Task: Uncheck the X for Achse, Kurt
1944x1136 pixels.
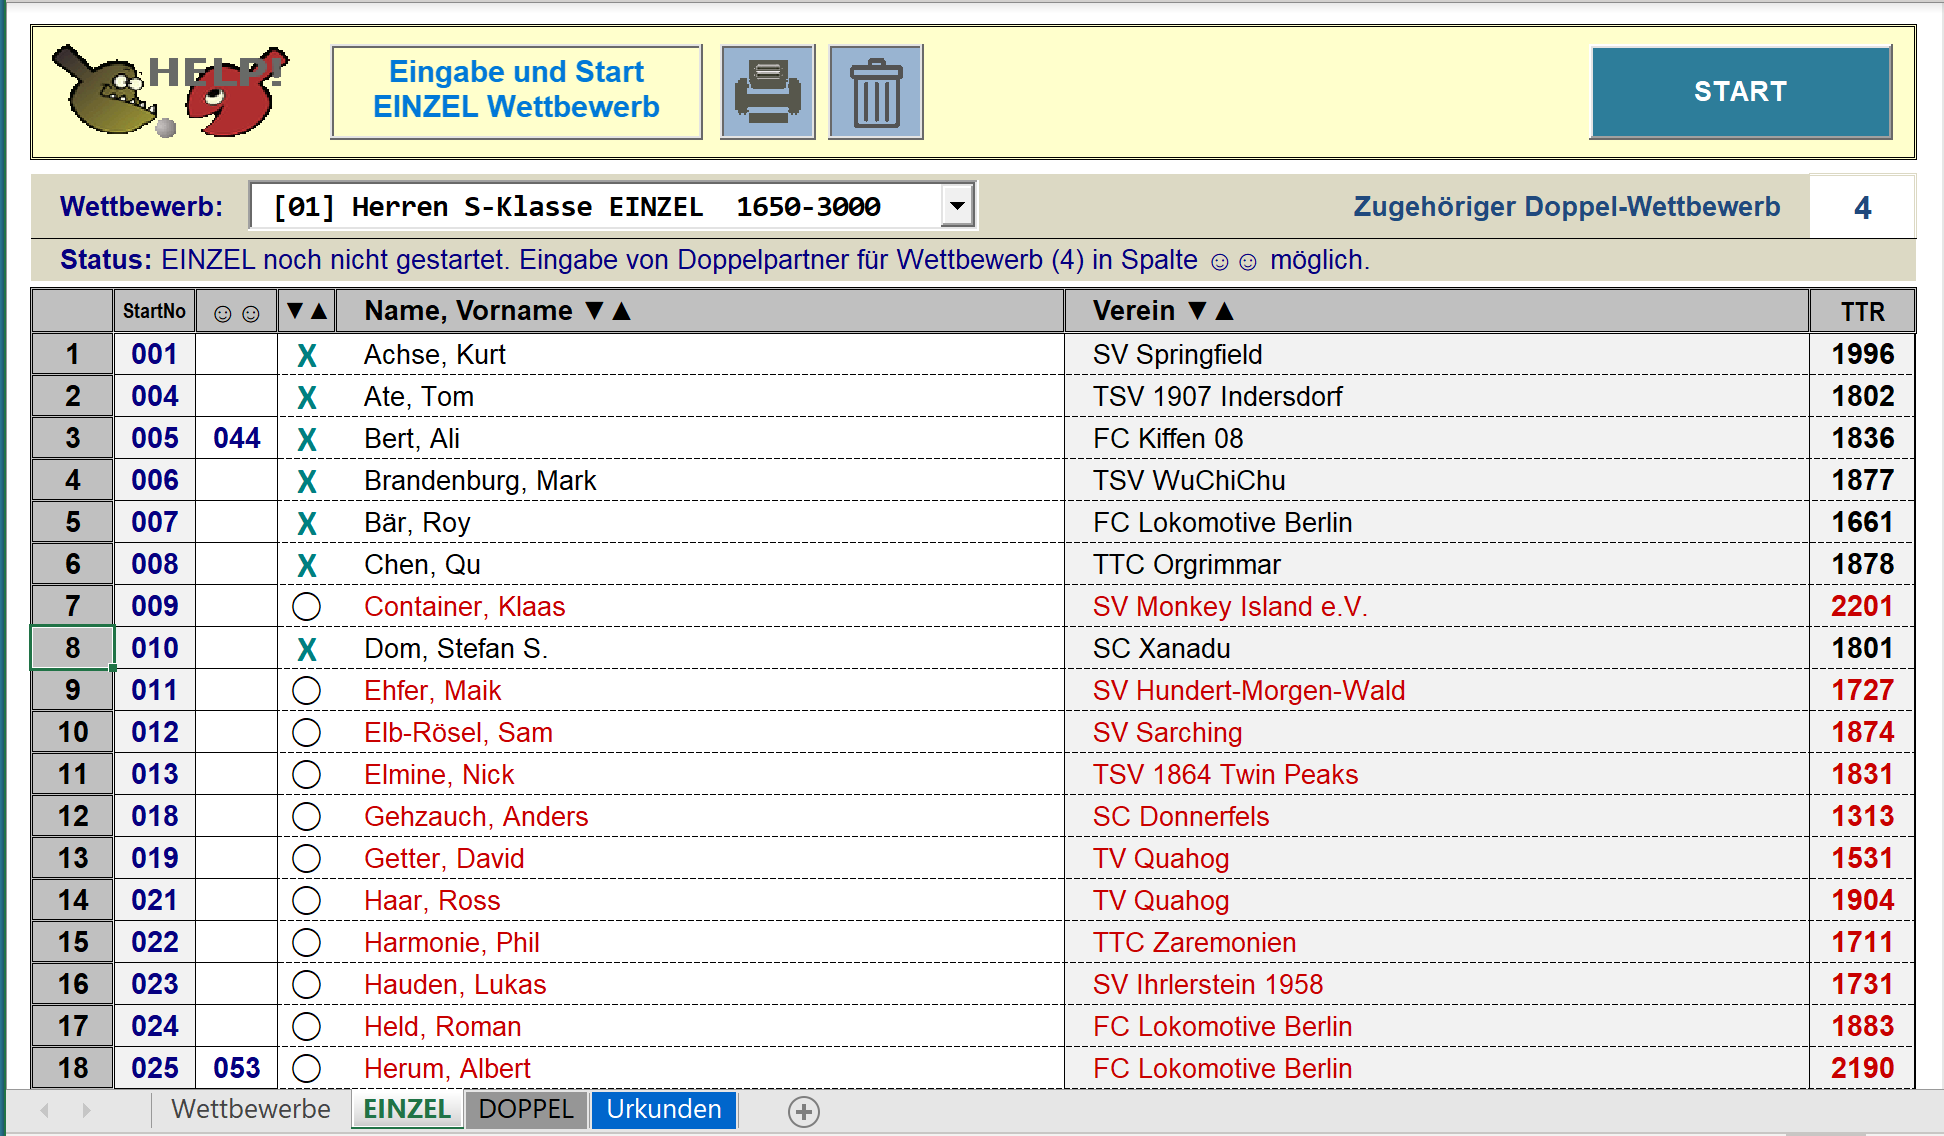Action: (306, 355)
